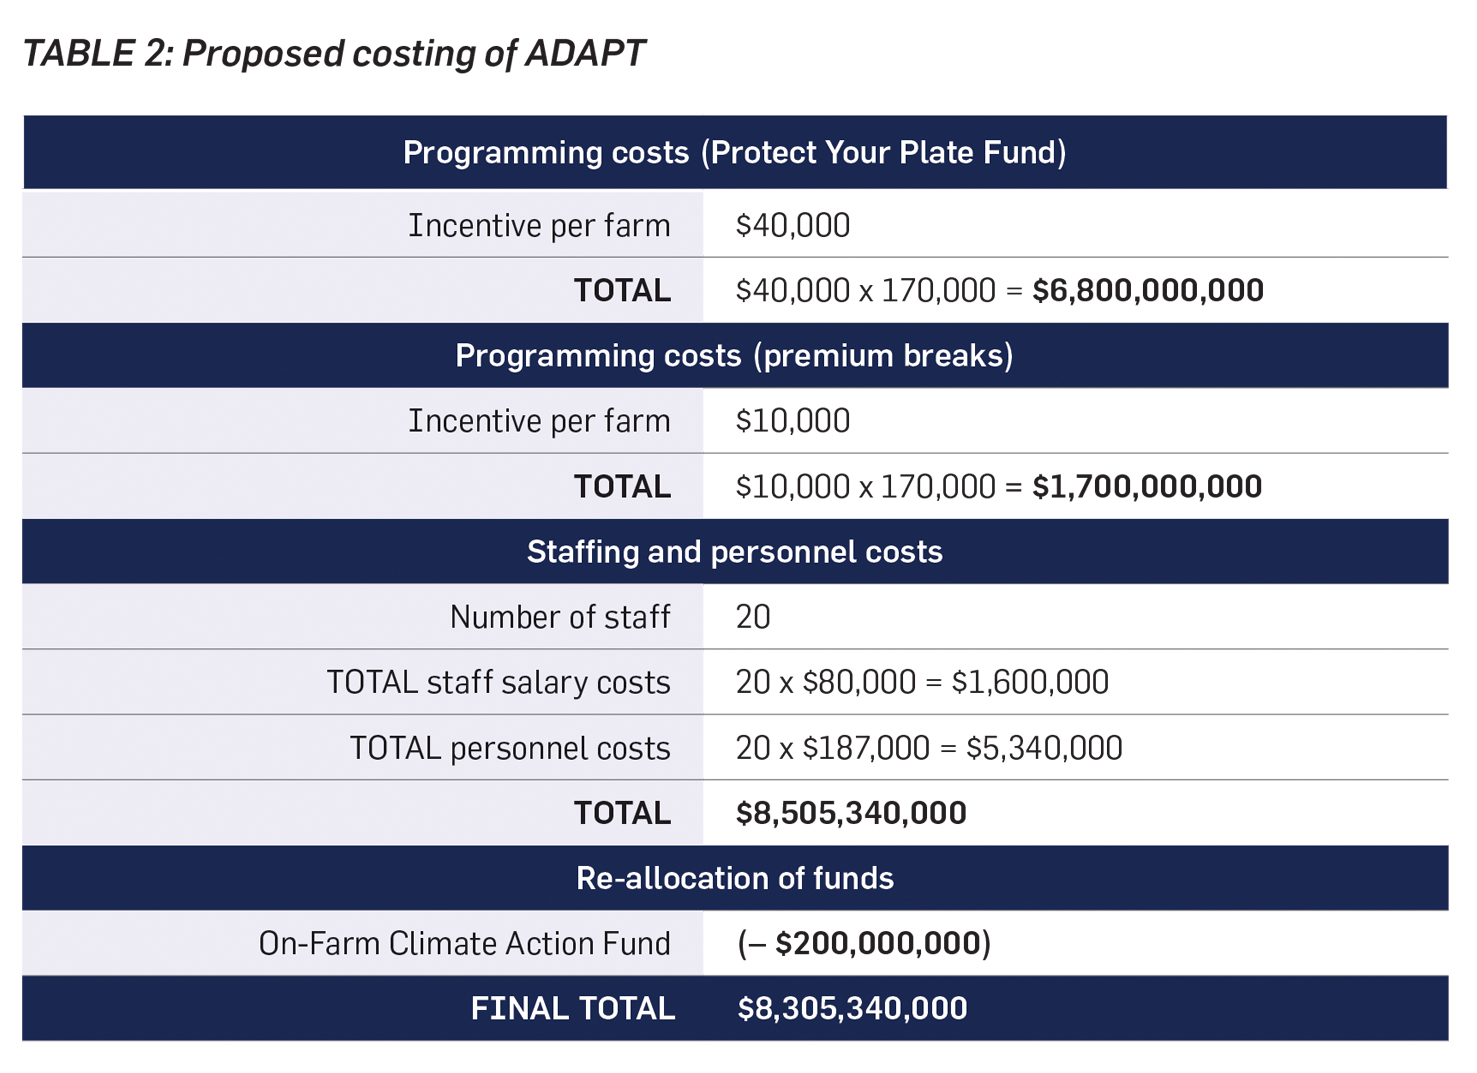The height and width of the screenshot is (1073, 1477).
Task: Select the FINAL TOTAL $8,305,340,000 value
Action: point(852,1008)
